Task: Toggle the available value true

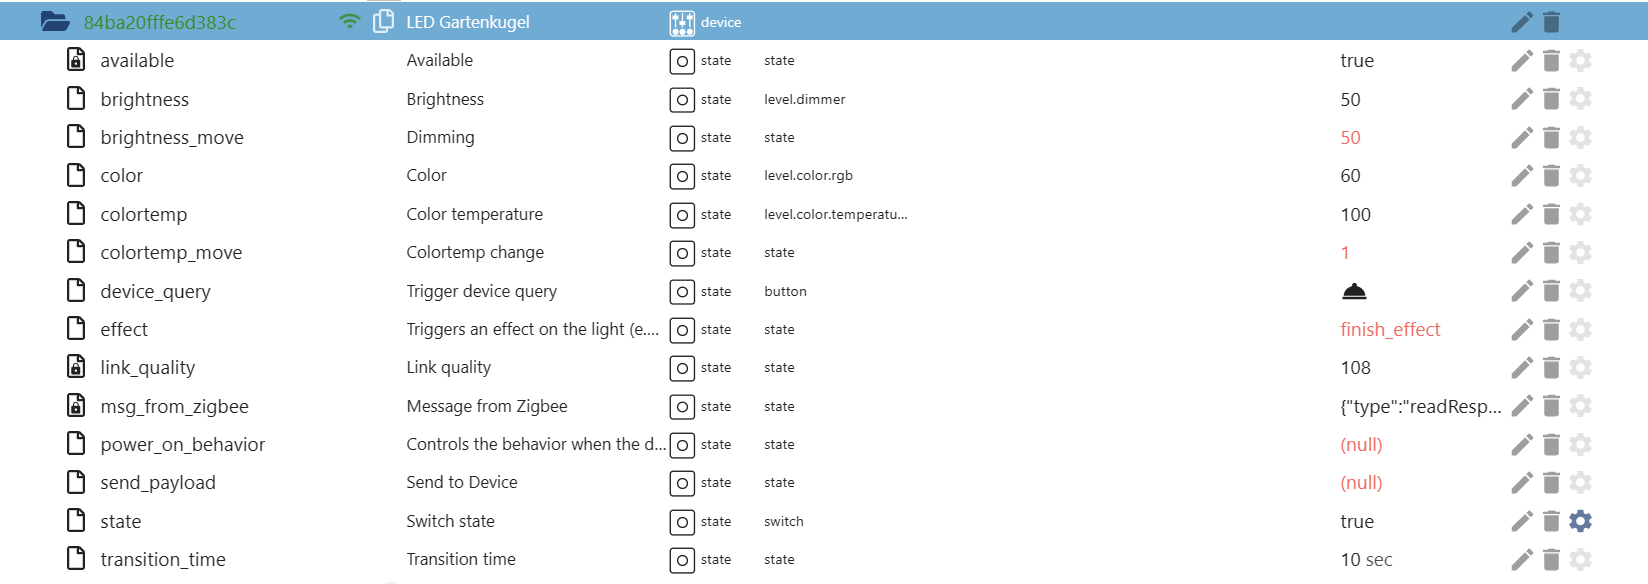Action: tap(1357, 61)
